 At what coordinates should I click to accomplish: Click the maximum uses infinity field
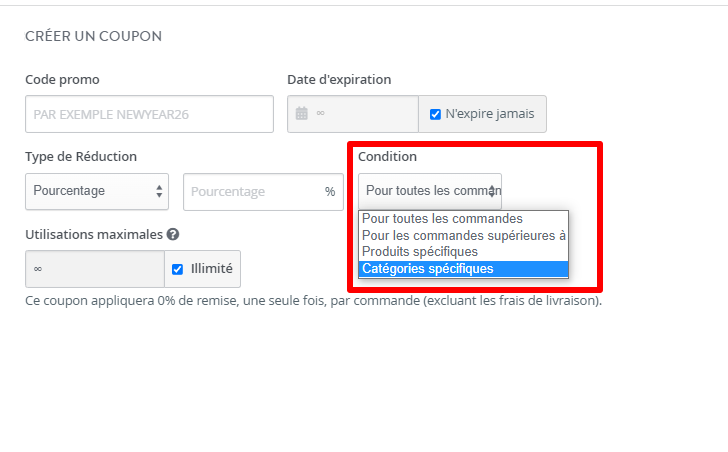[x=95, y=269]
